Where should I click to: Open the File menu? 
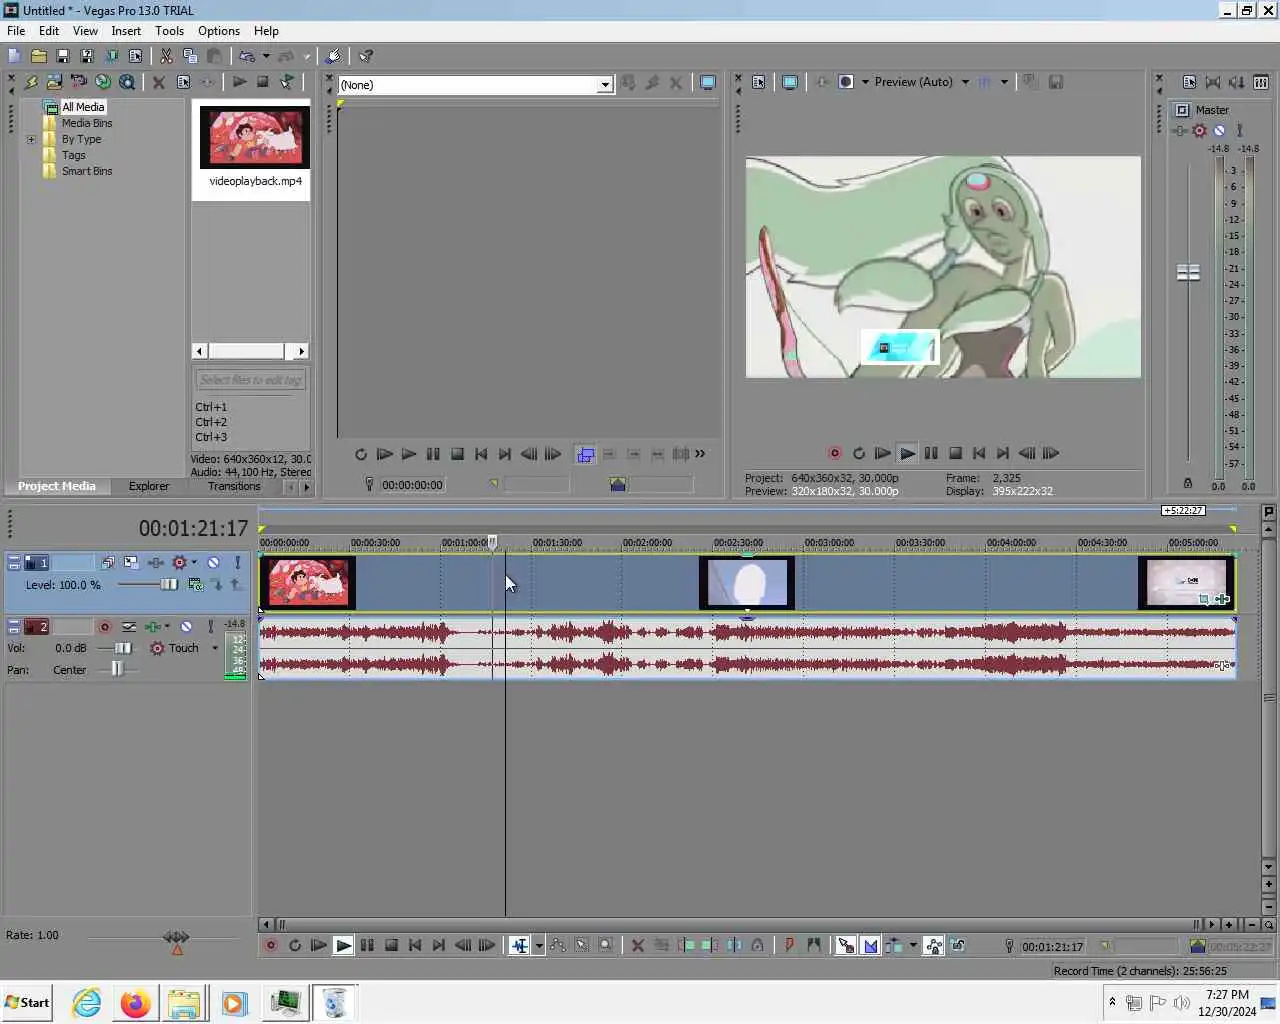point(16,31)
